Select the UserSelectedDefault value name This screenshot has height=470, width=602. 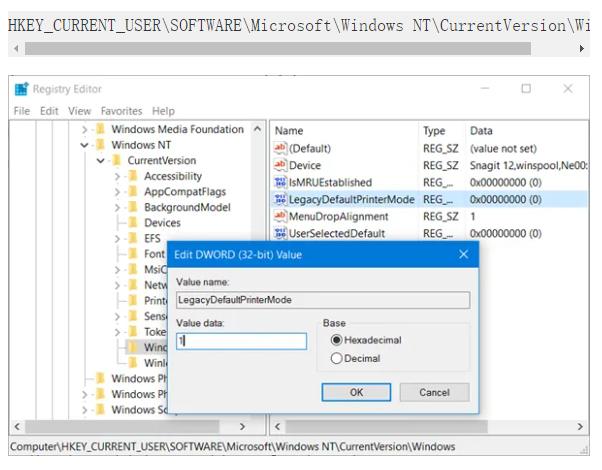pos(337,233)
